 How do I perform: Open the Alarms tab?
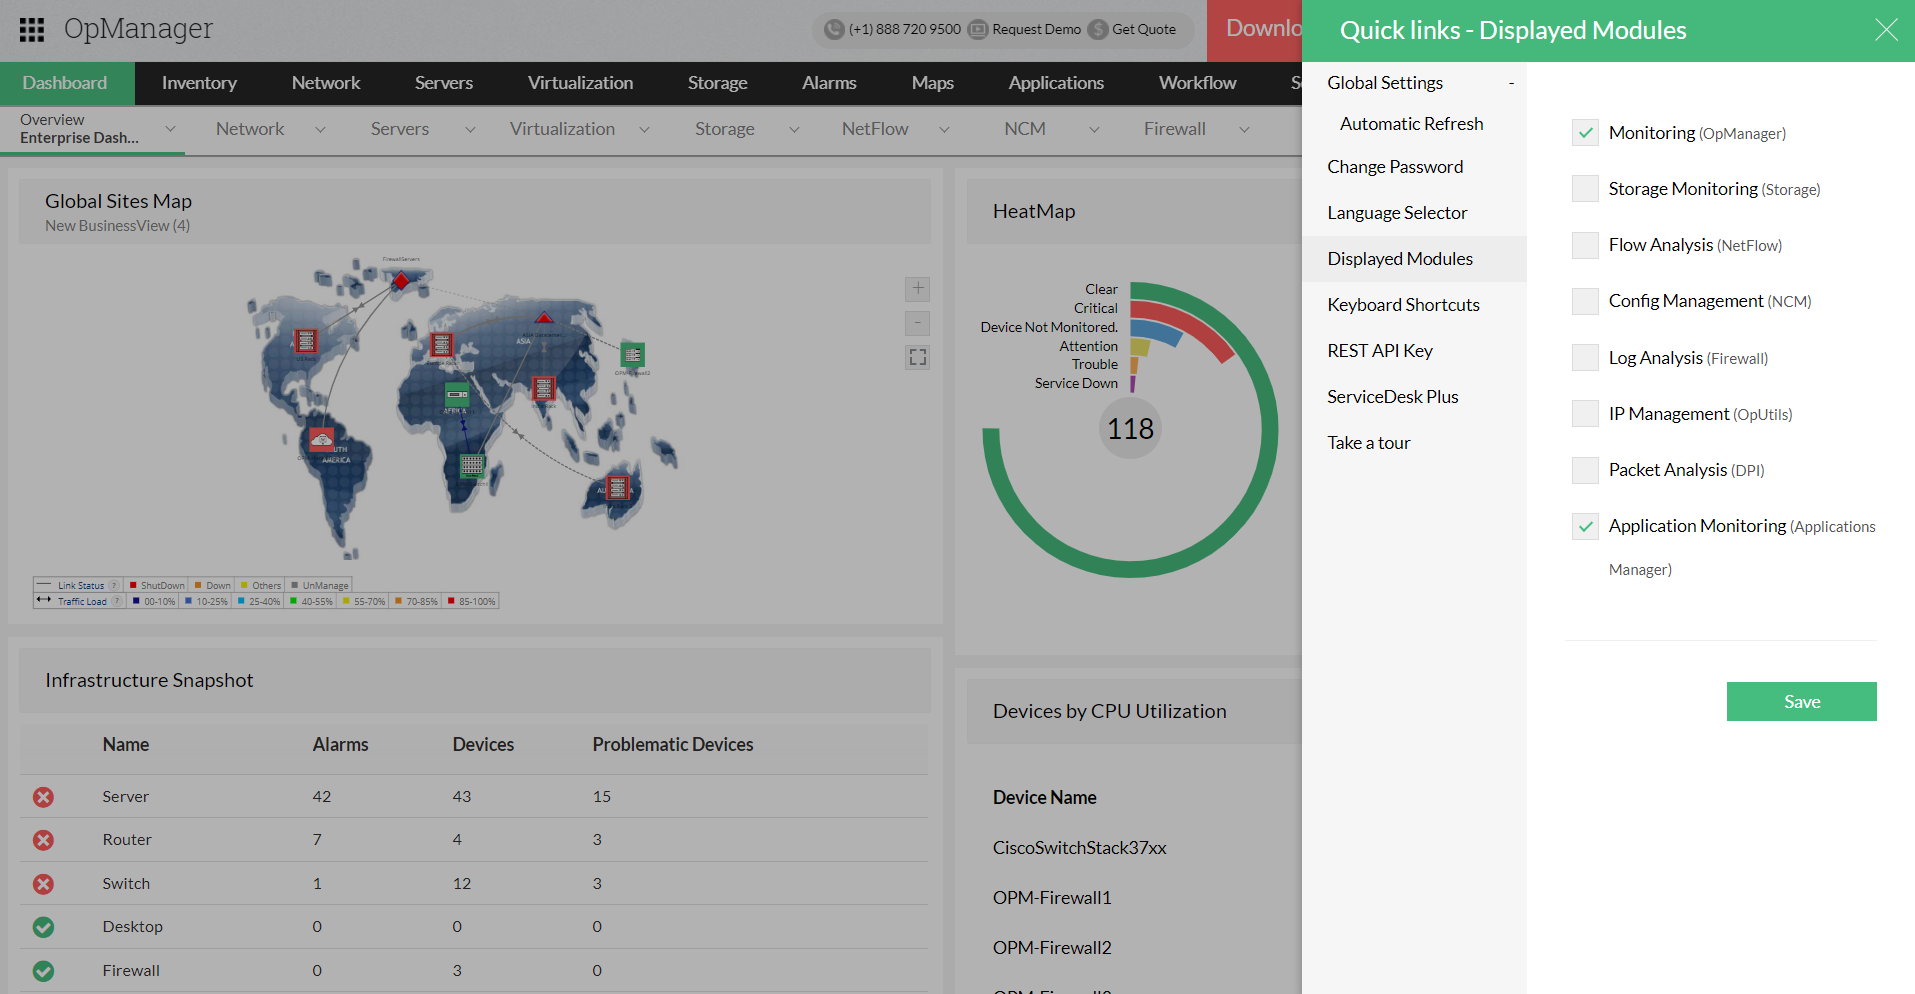(x=828, y=83)
